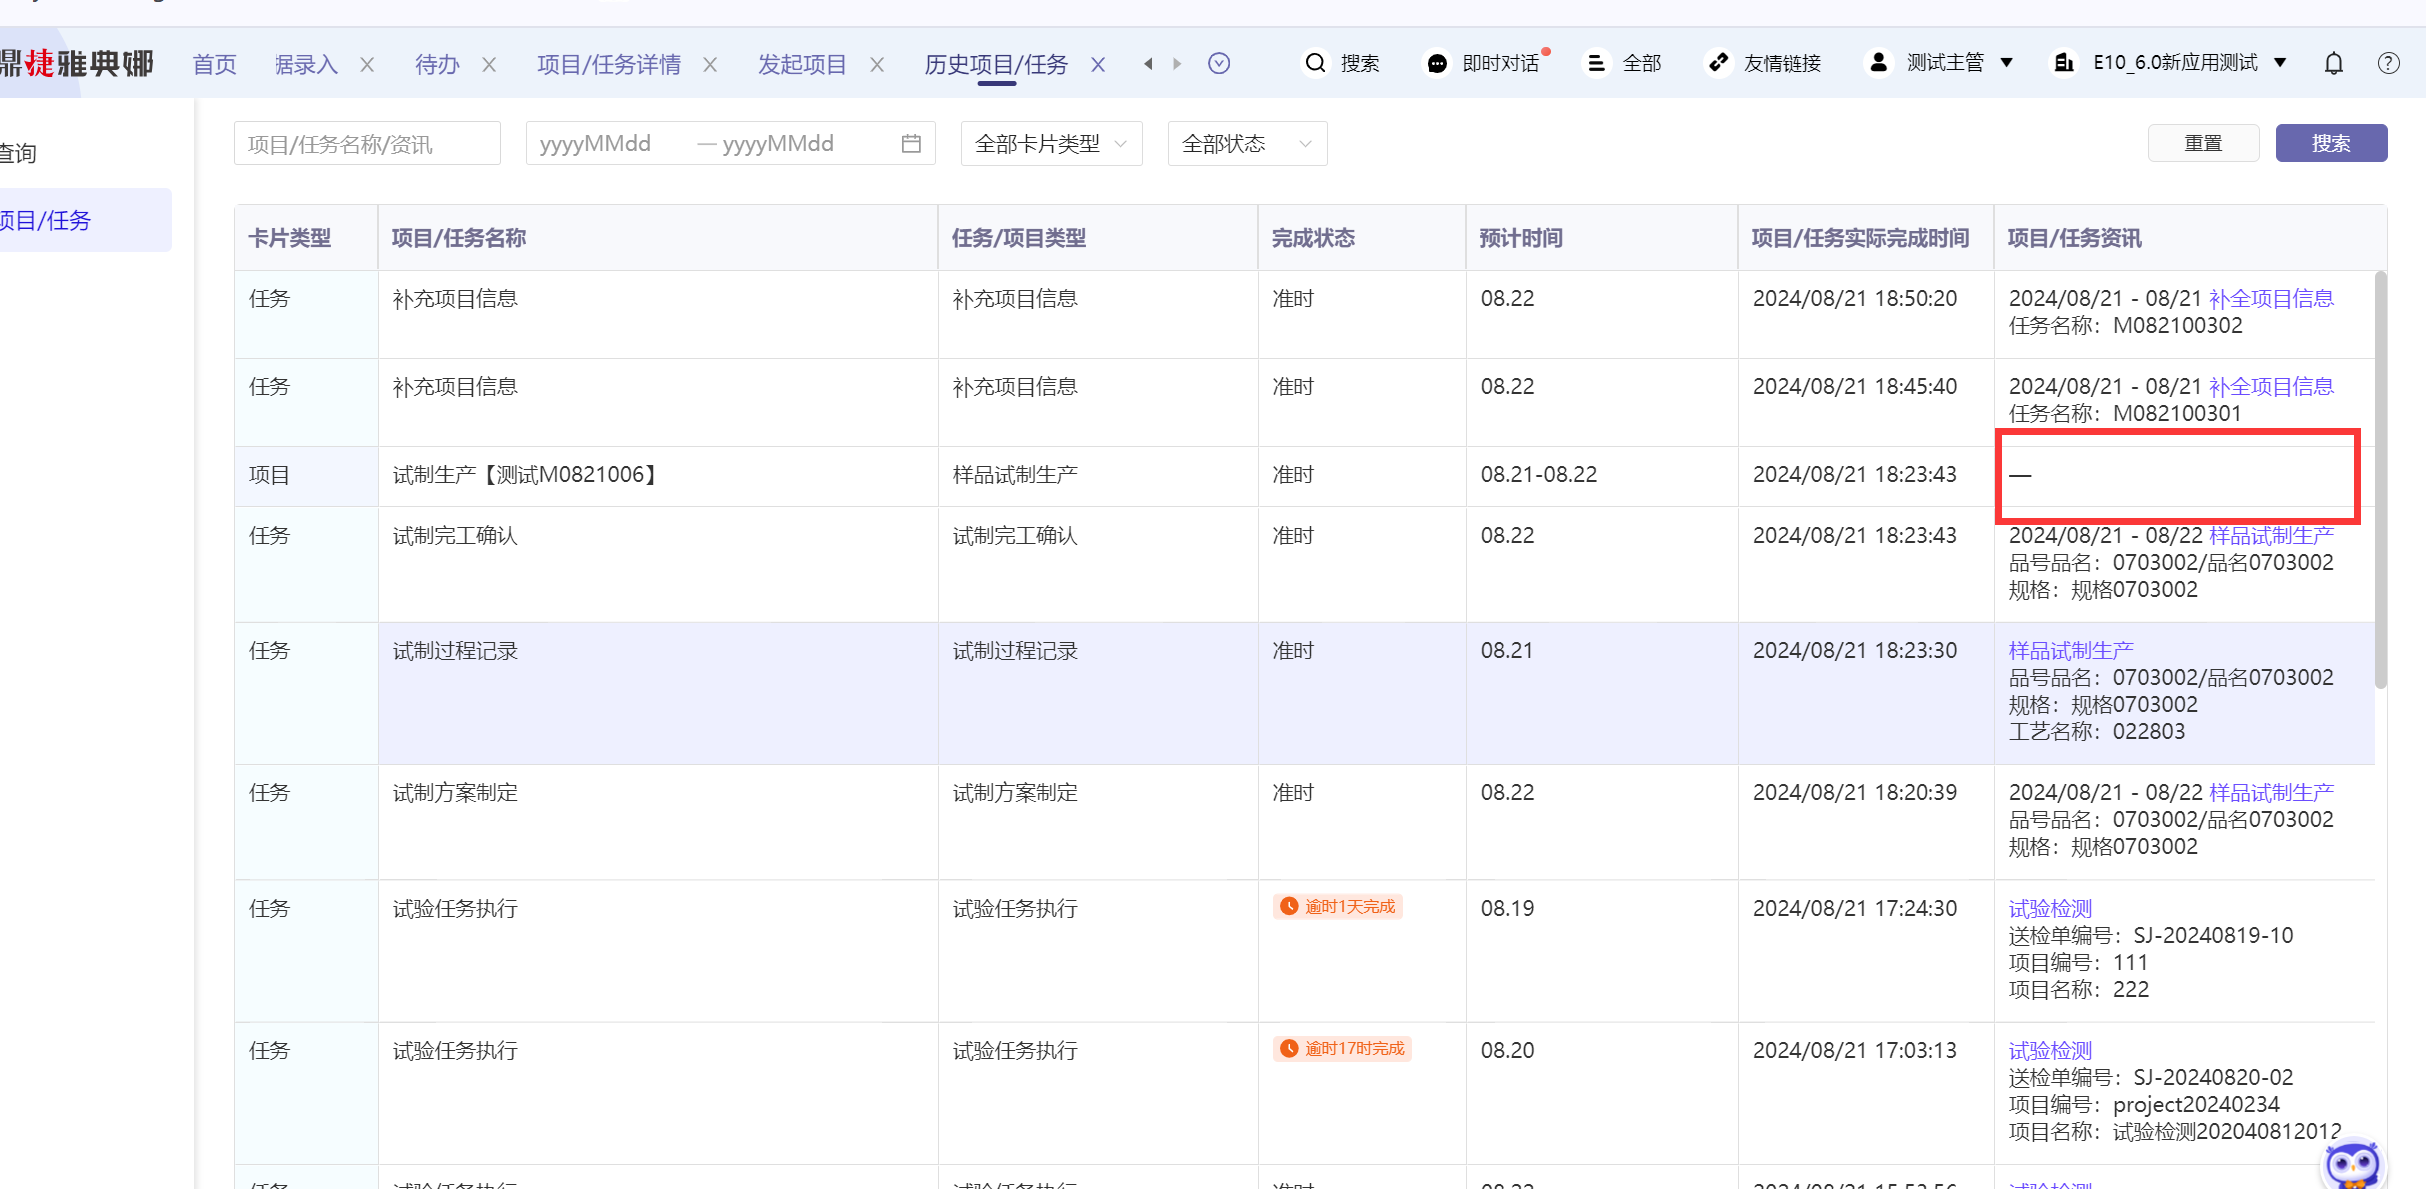This screenshot has width=2426, height=1189.
Task: Open E10_6.0新应用测试 tenant dropdown arrow
Action: [x=2280, y=63]
